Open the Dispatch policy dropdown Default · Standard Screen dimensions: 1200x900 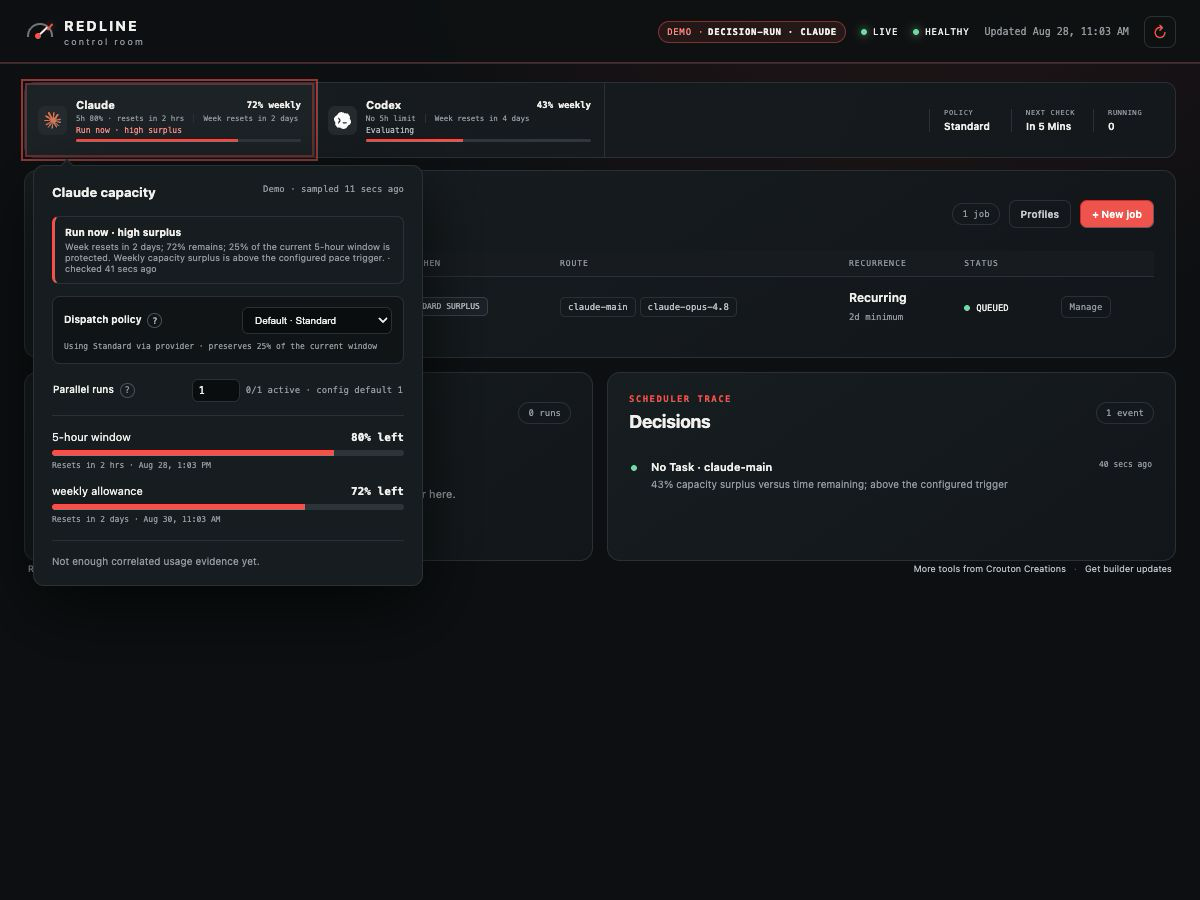pos(317,320)
